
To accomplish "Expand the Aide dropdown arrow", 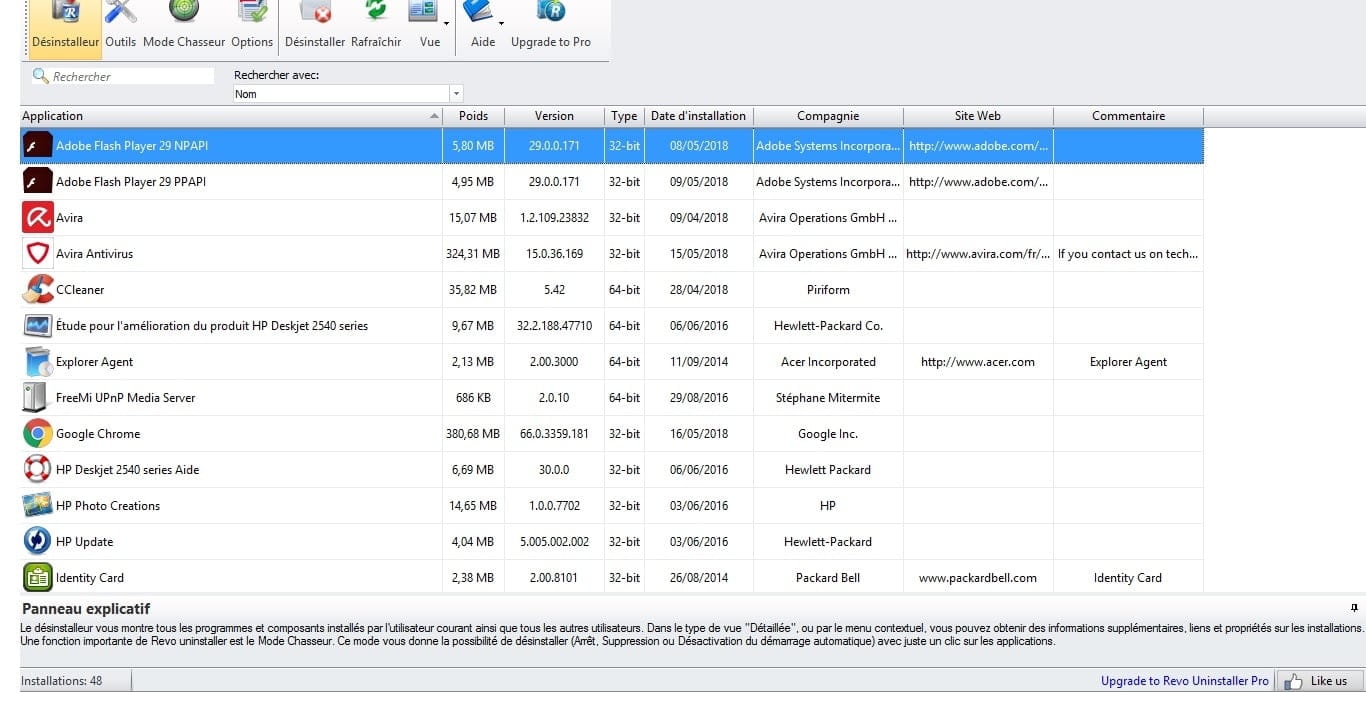I will click(x=501, y=22).
